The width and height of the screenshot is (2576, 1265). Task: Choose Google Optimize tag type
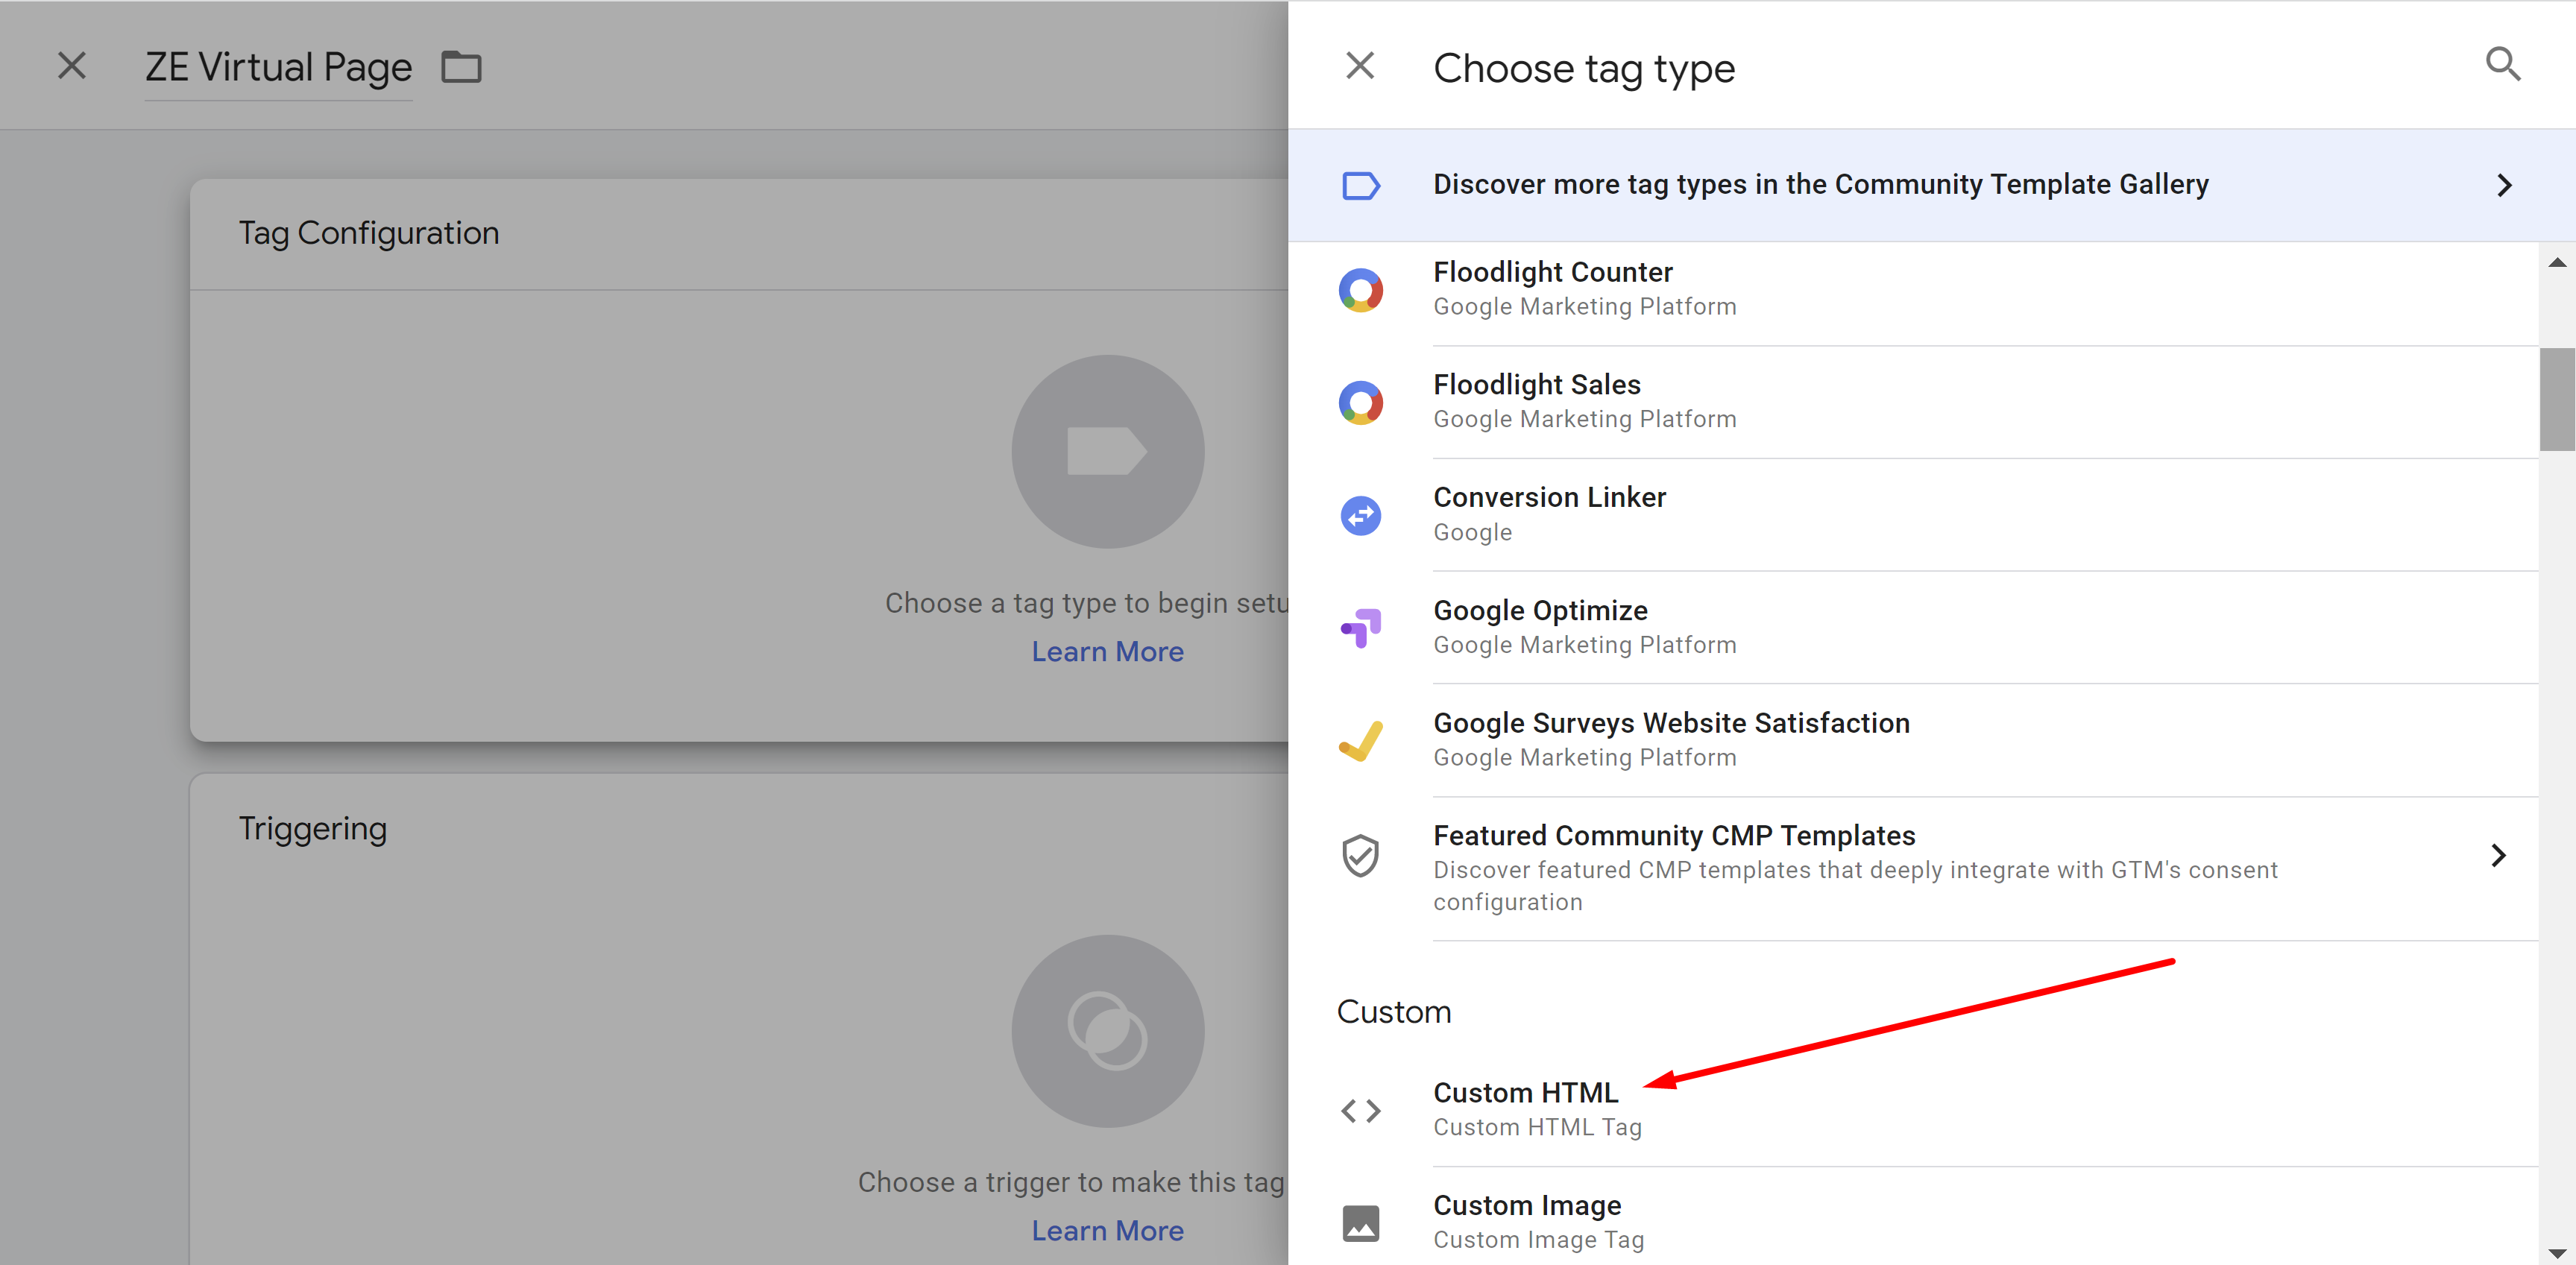[1913, 629]
